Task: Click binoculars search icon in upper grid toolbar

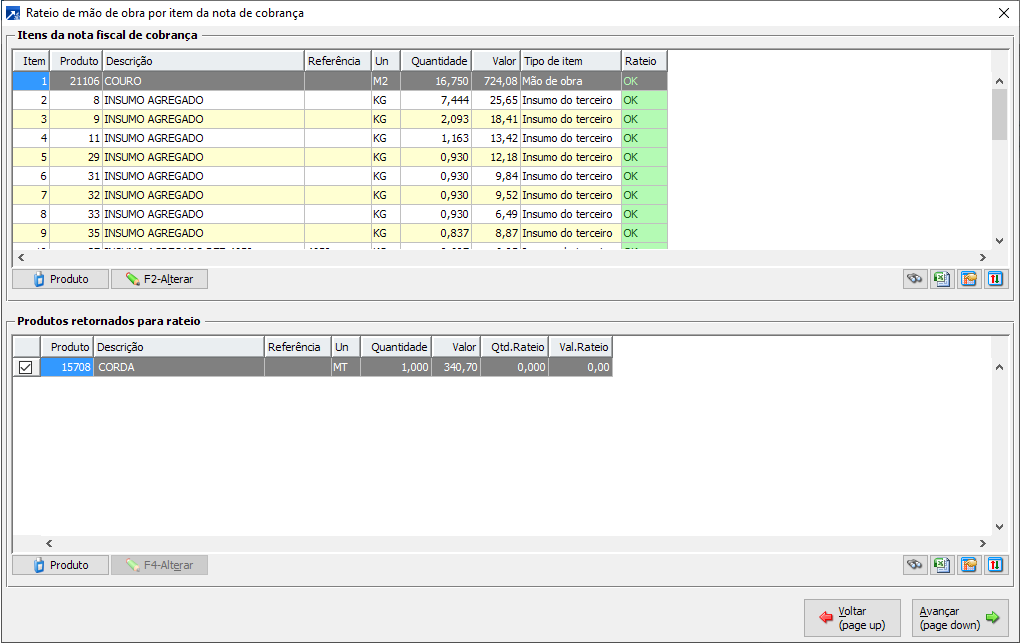Action: point(915,279)
